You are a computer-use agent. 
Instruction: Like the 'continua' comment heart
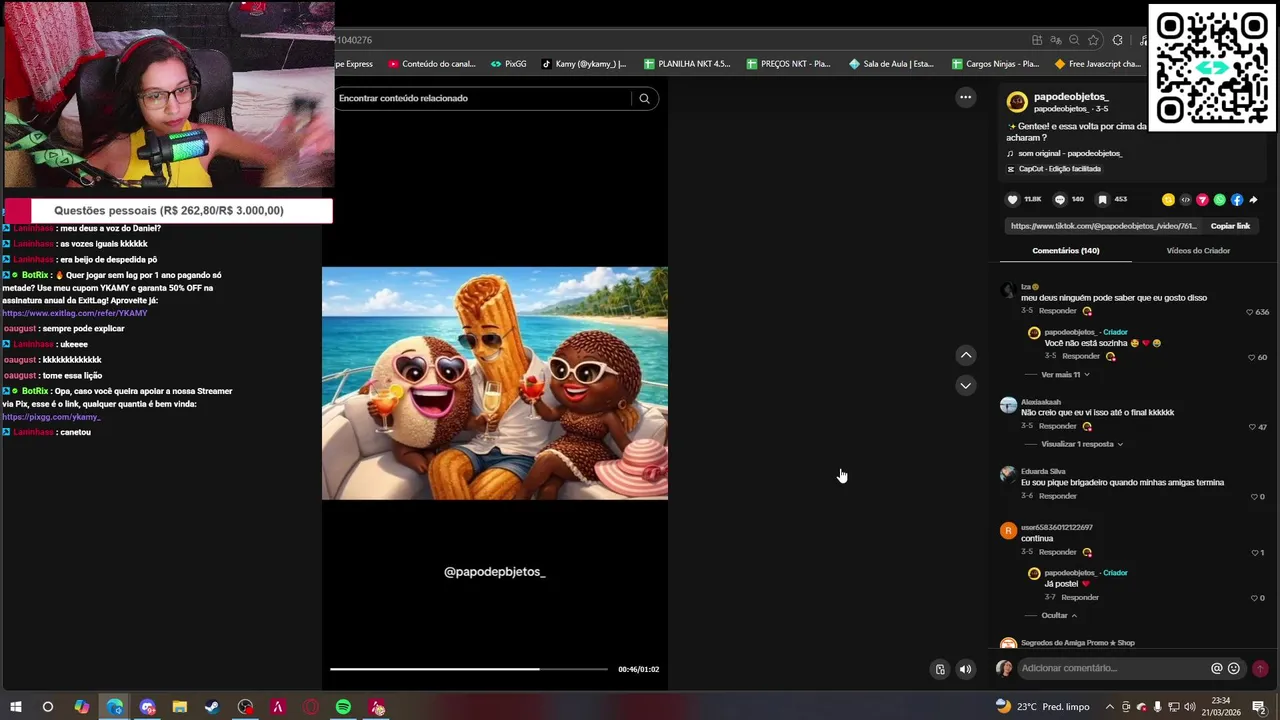[1255, 553]
